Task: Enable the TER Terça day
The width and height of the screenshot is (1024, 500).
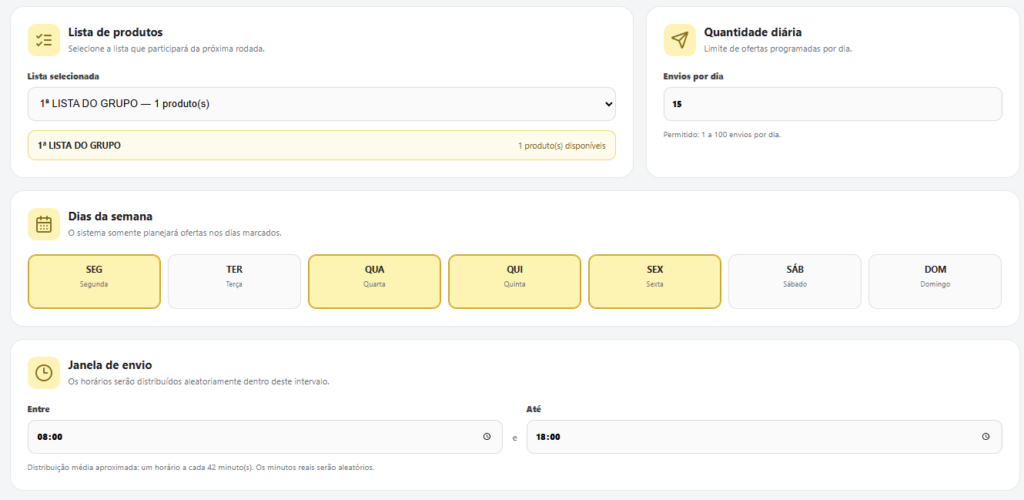Action: pos(234,281)
